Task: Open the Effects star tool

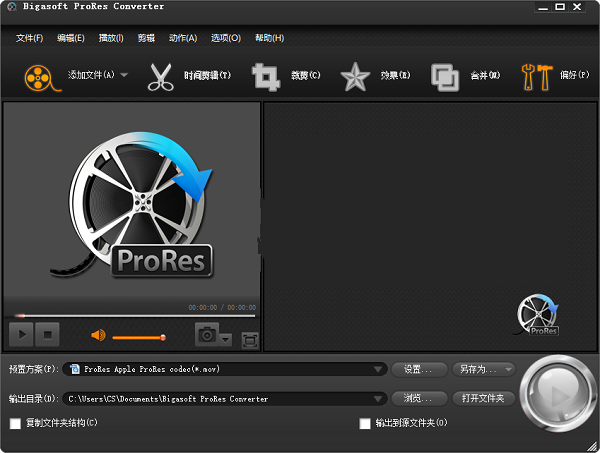Action: tap(355, 76)
